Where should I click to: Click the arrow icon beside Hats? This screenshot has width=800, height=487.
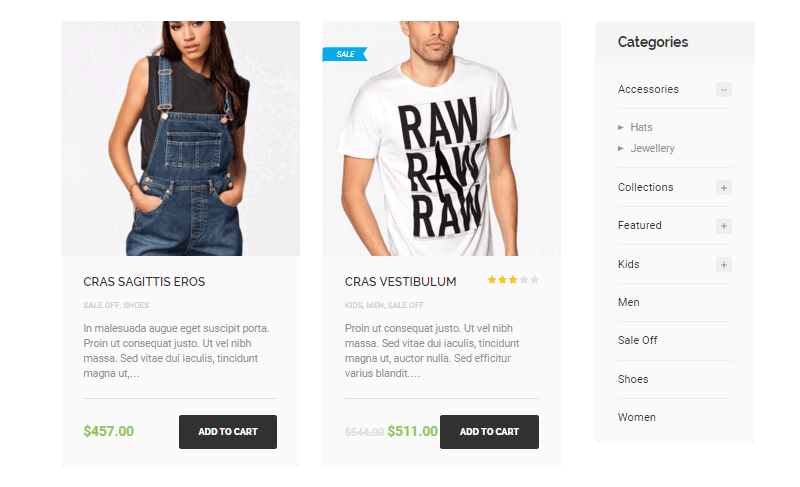(x=620, y=127)
